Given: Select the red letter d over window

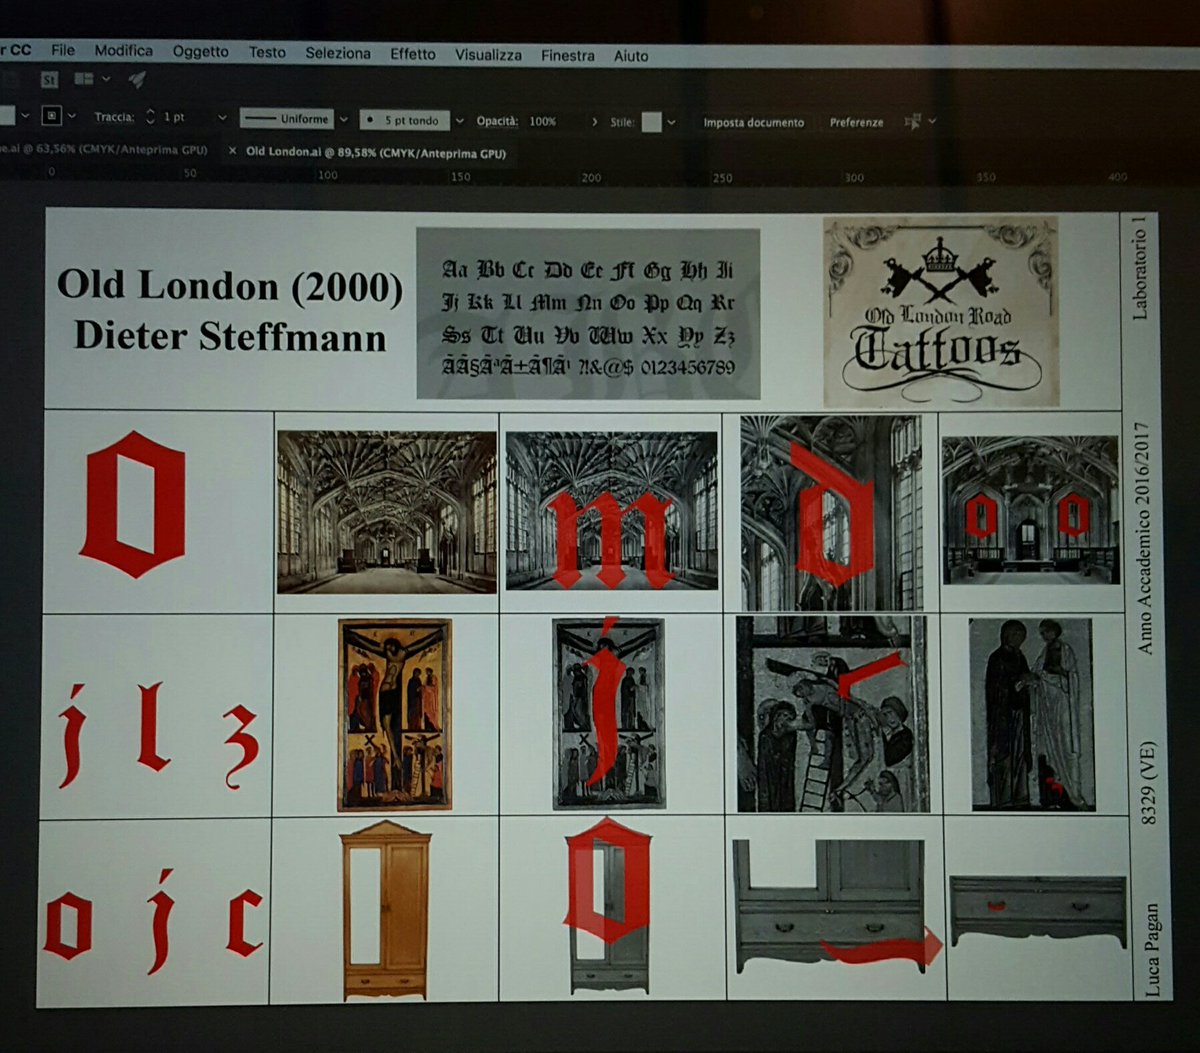Looking at the screenshot, I should click(834, 514).
